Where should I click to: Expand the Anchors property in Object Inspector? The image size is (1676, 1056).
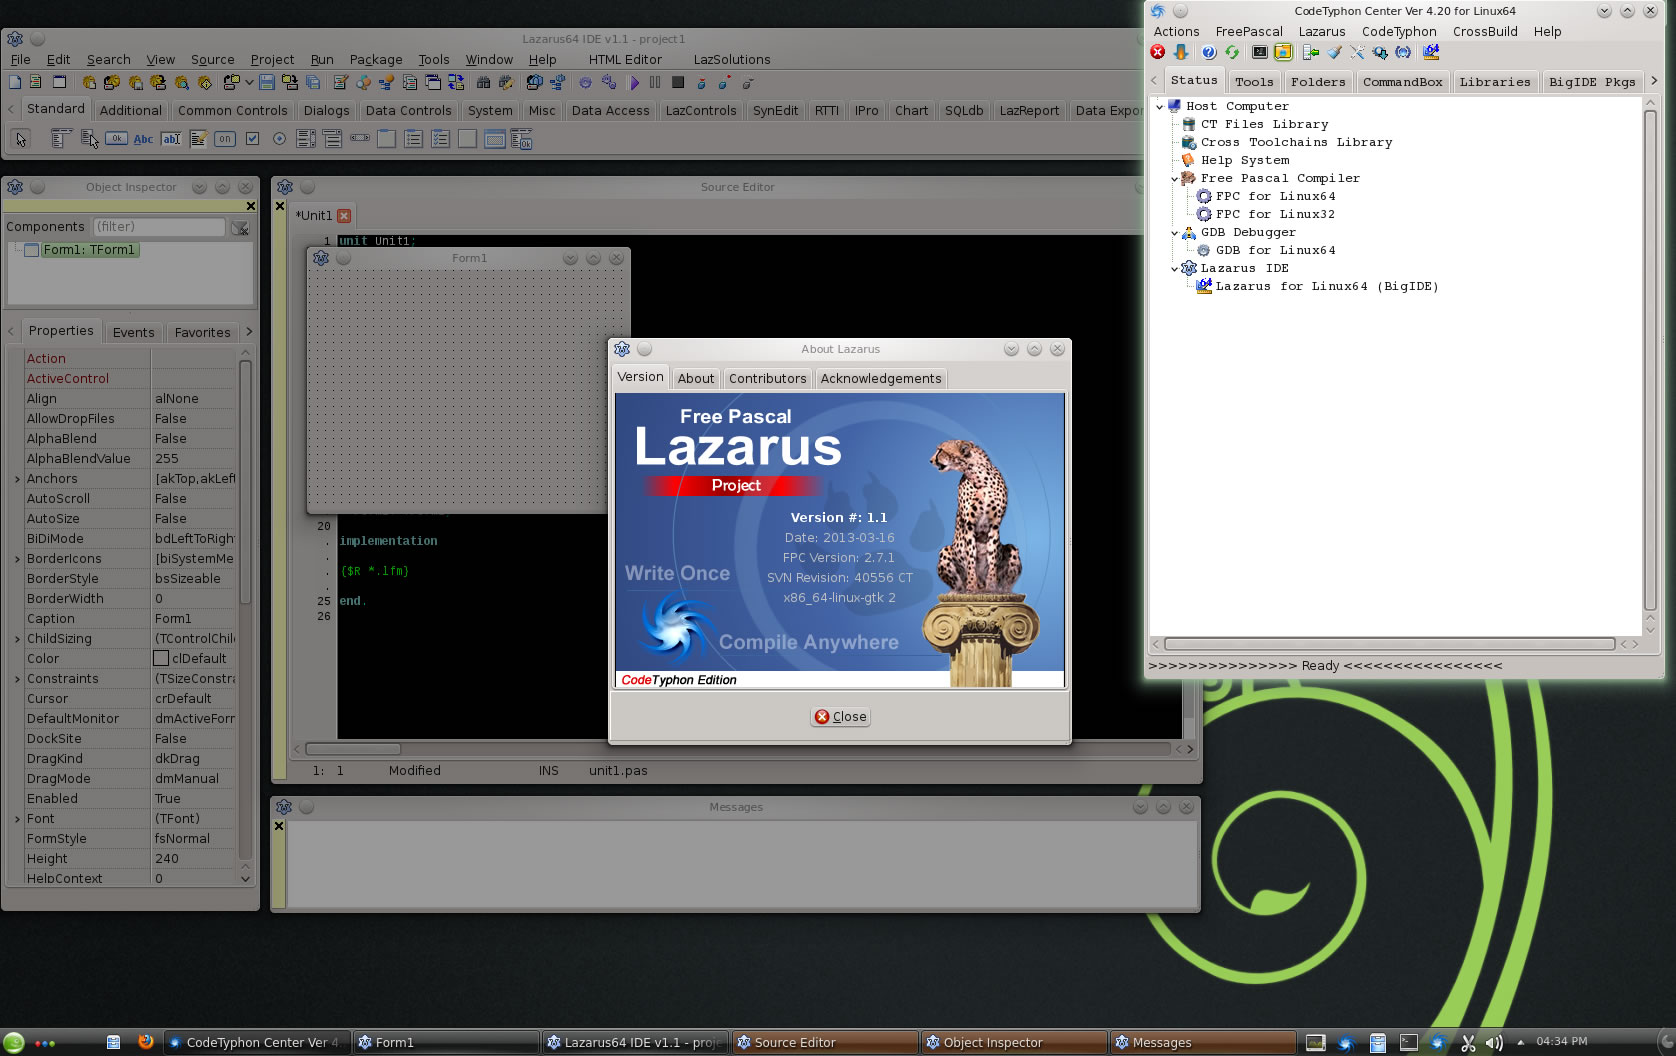17,479
